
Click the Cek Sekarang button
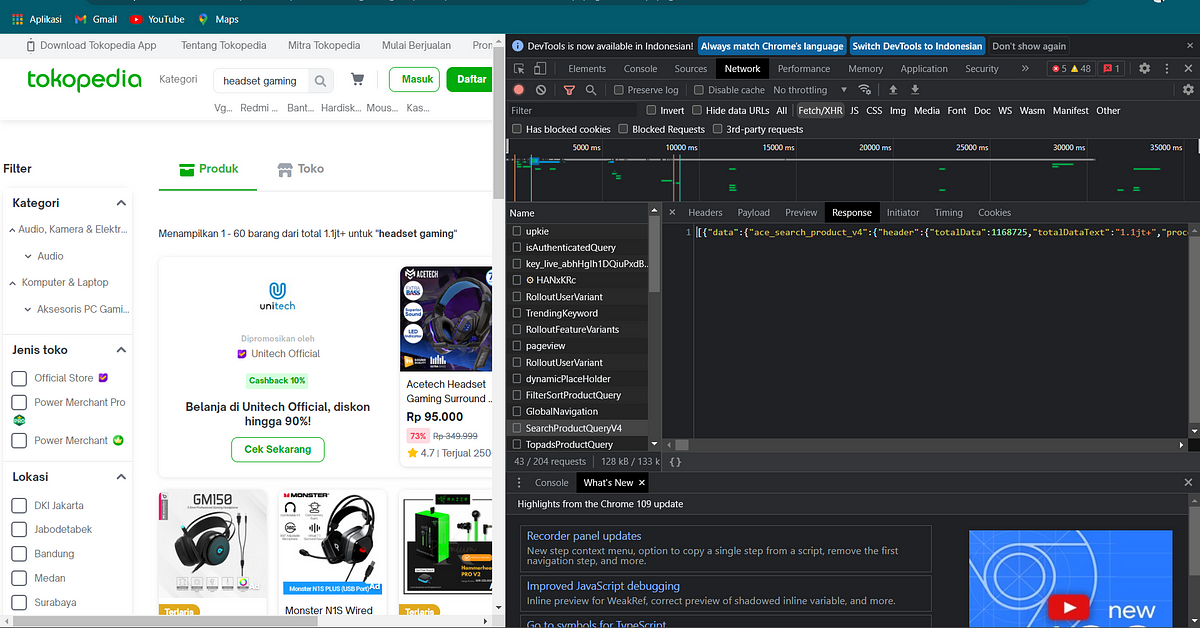(278, 450)
